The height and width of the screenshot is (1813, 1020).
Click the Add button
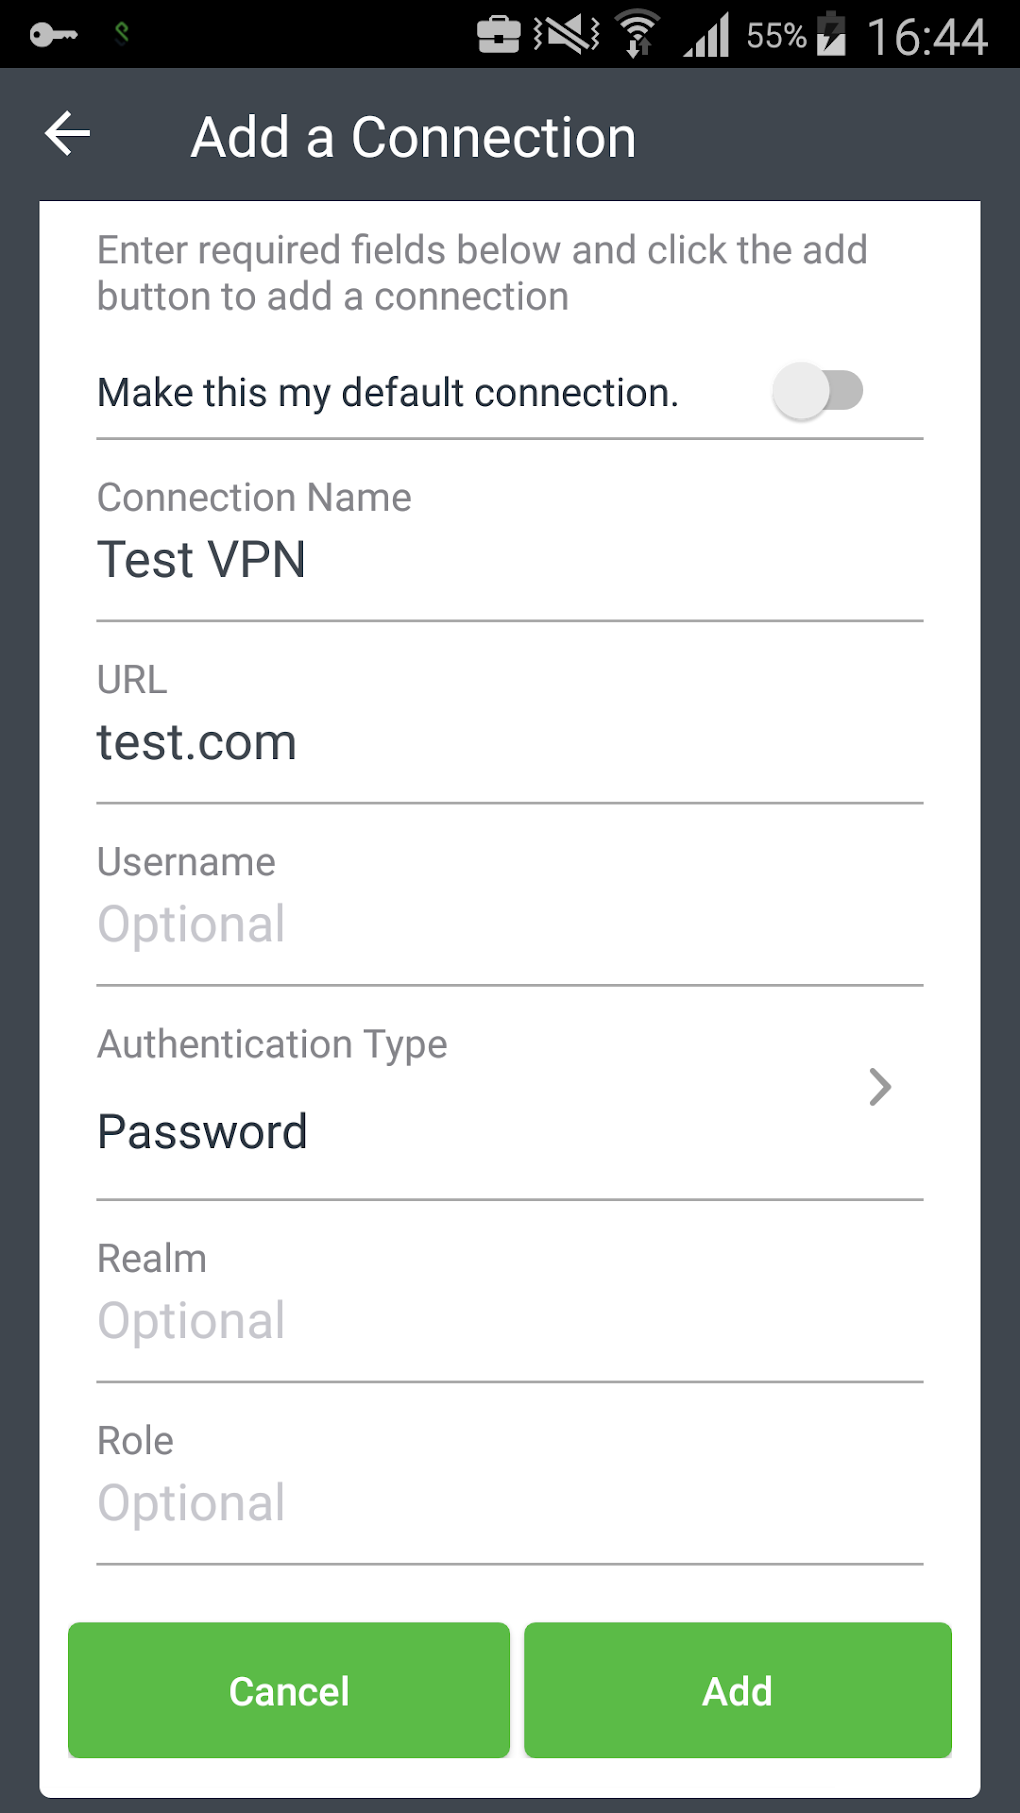pos(738,1690)
